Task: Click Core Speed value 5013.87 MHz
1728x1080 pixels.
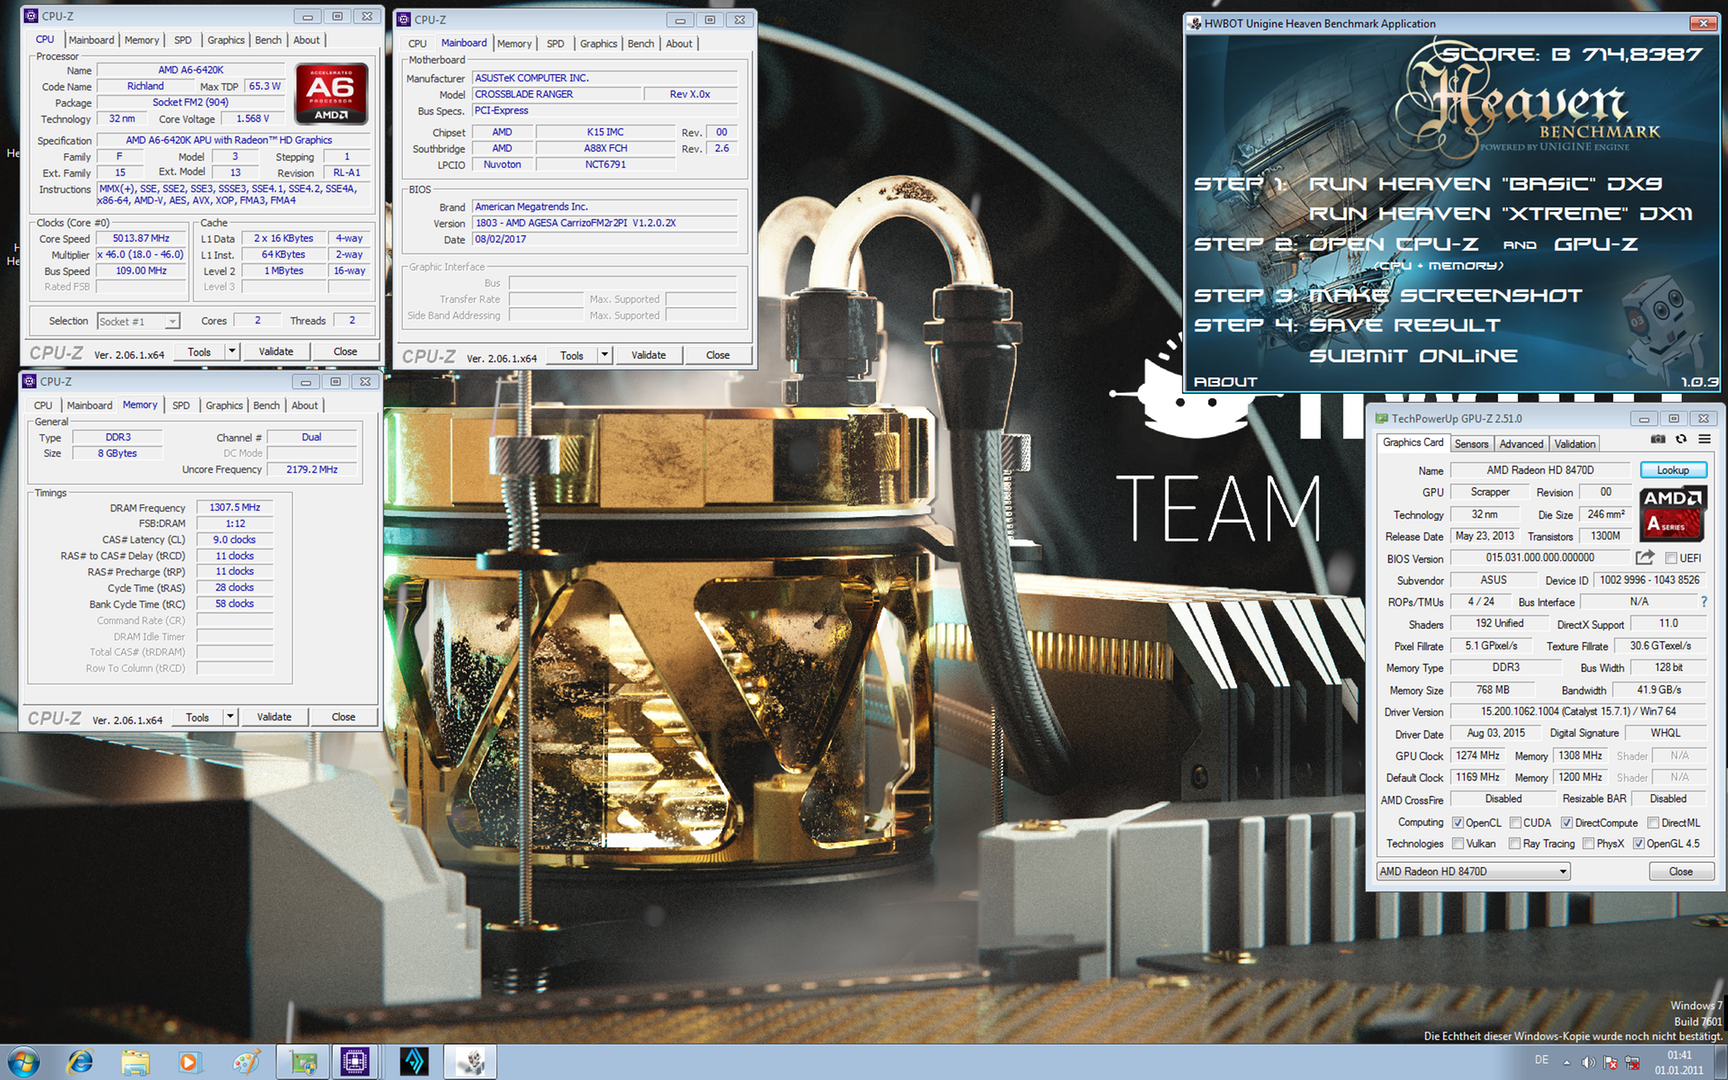Action: [141, 239]
